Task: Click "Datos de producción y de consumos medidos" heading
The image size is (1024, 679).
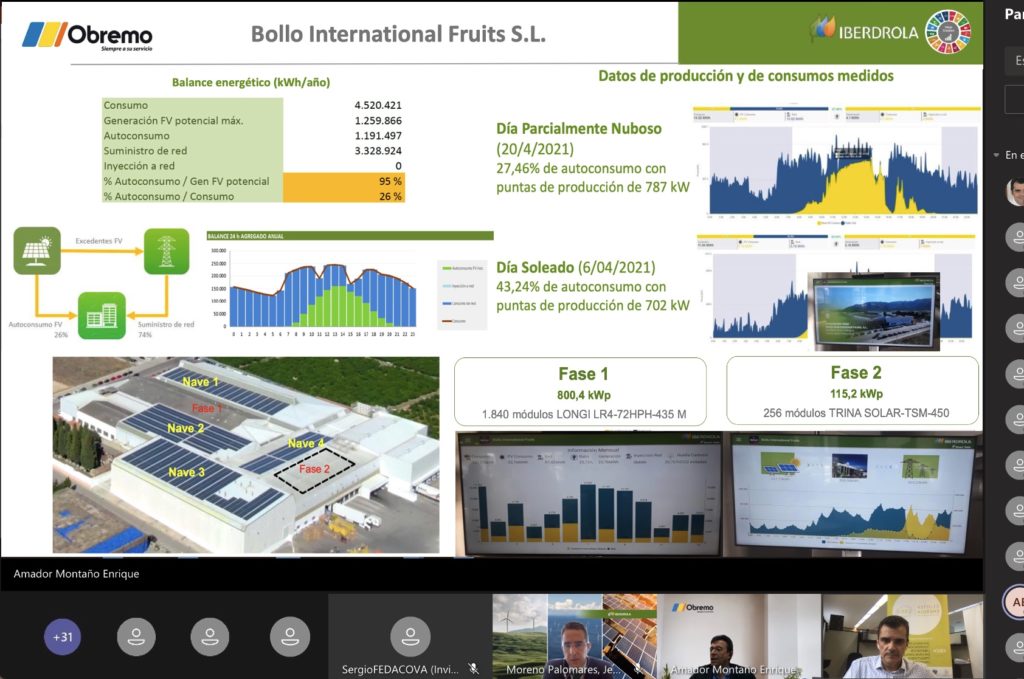Action: (x=746, y=76)
